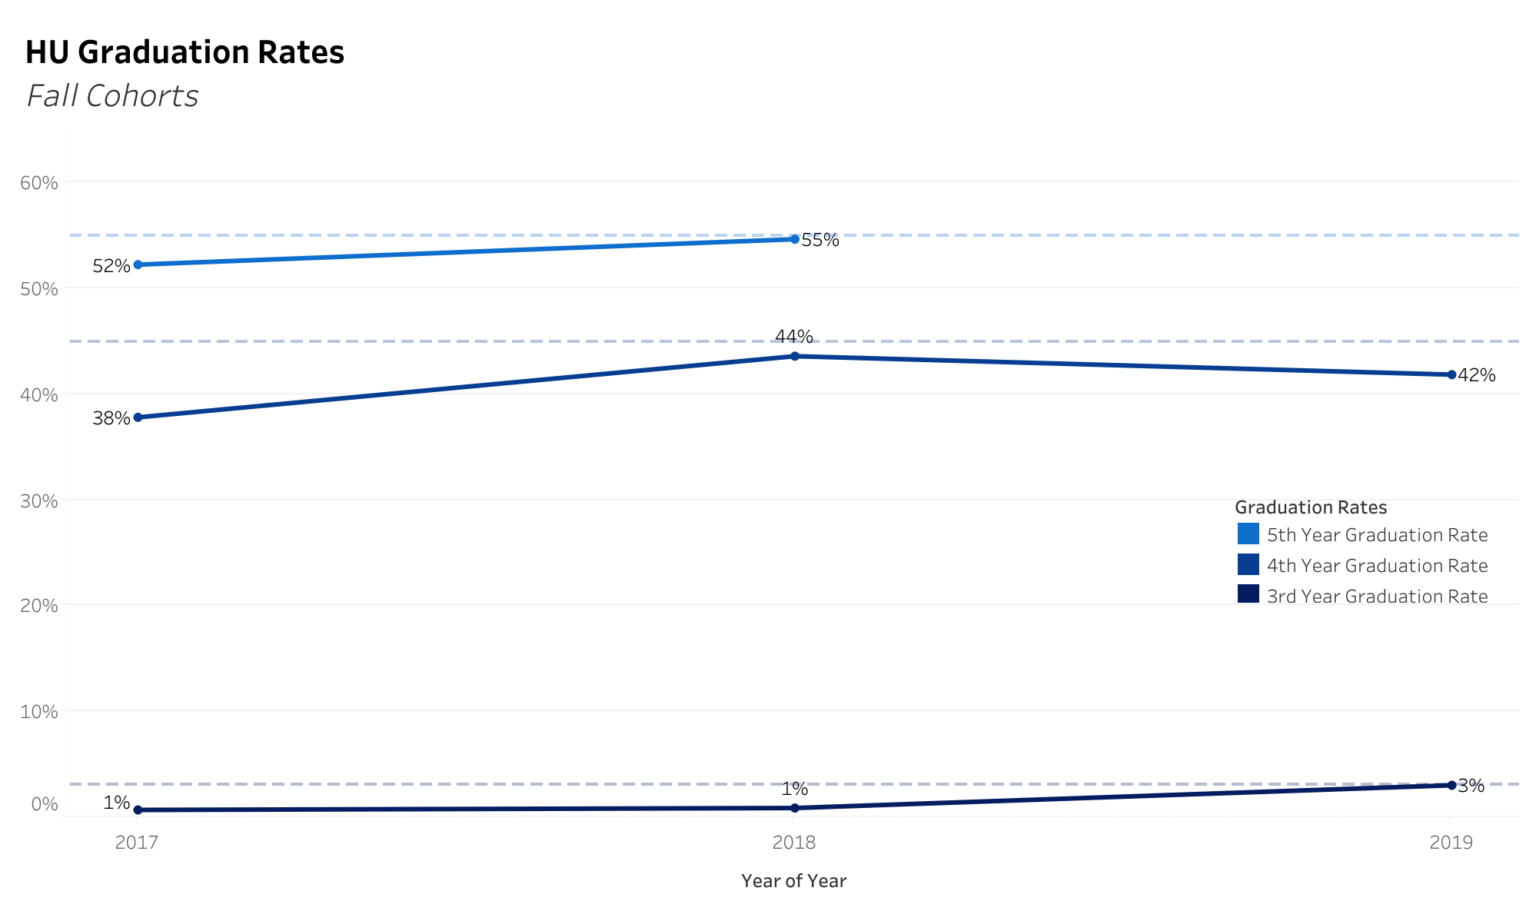Select the 55% data point on the 5th year line

(795, 239)
